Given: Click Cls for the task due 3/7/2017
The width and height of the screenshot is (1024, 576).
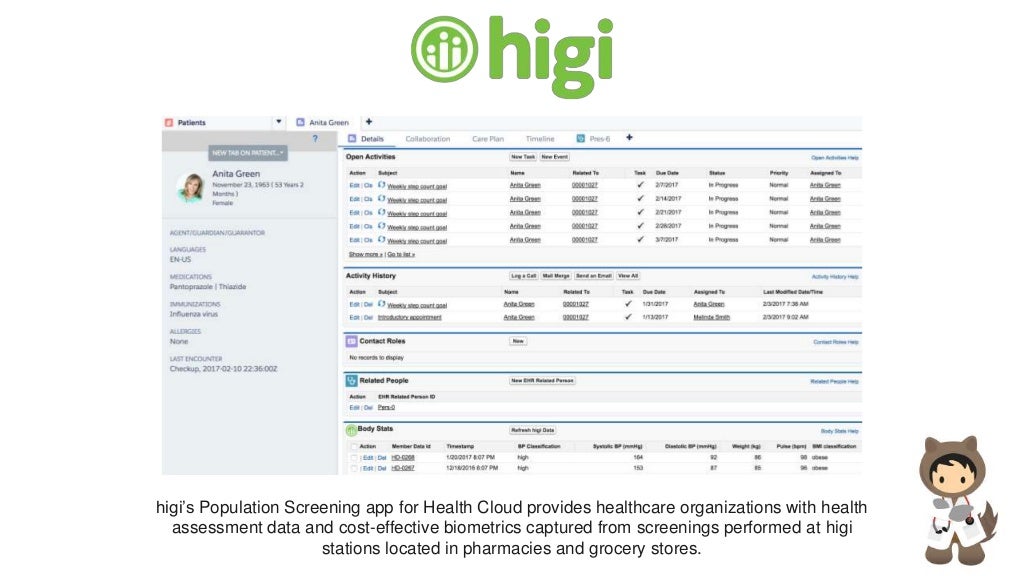Looking at the screenshot, I should (368, 240).
